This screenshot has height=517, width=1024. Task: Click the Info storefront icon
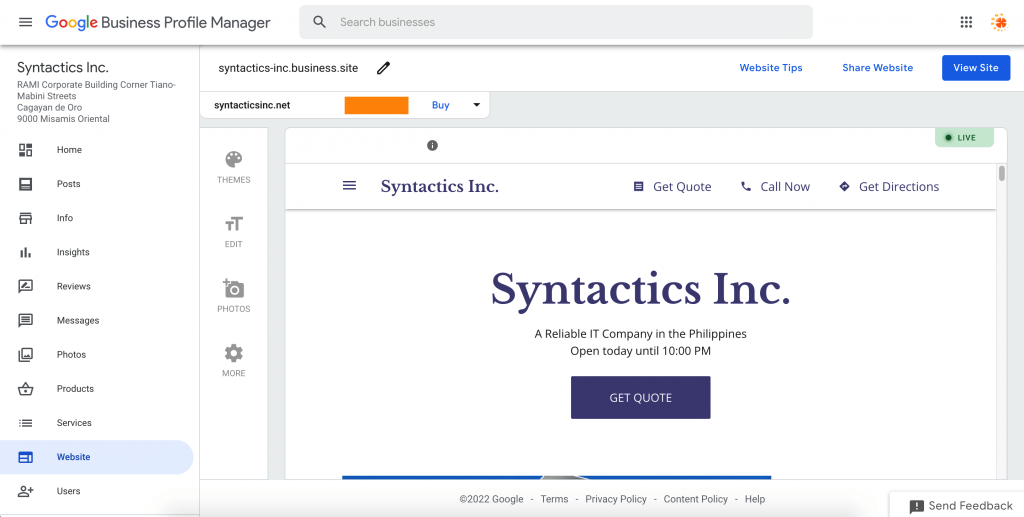(25, 218)
